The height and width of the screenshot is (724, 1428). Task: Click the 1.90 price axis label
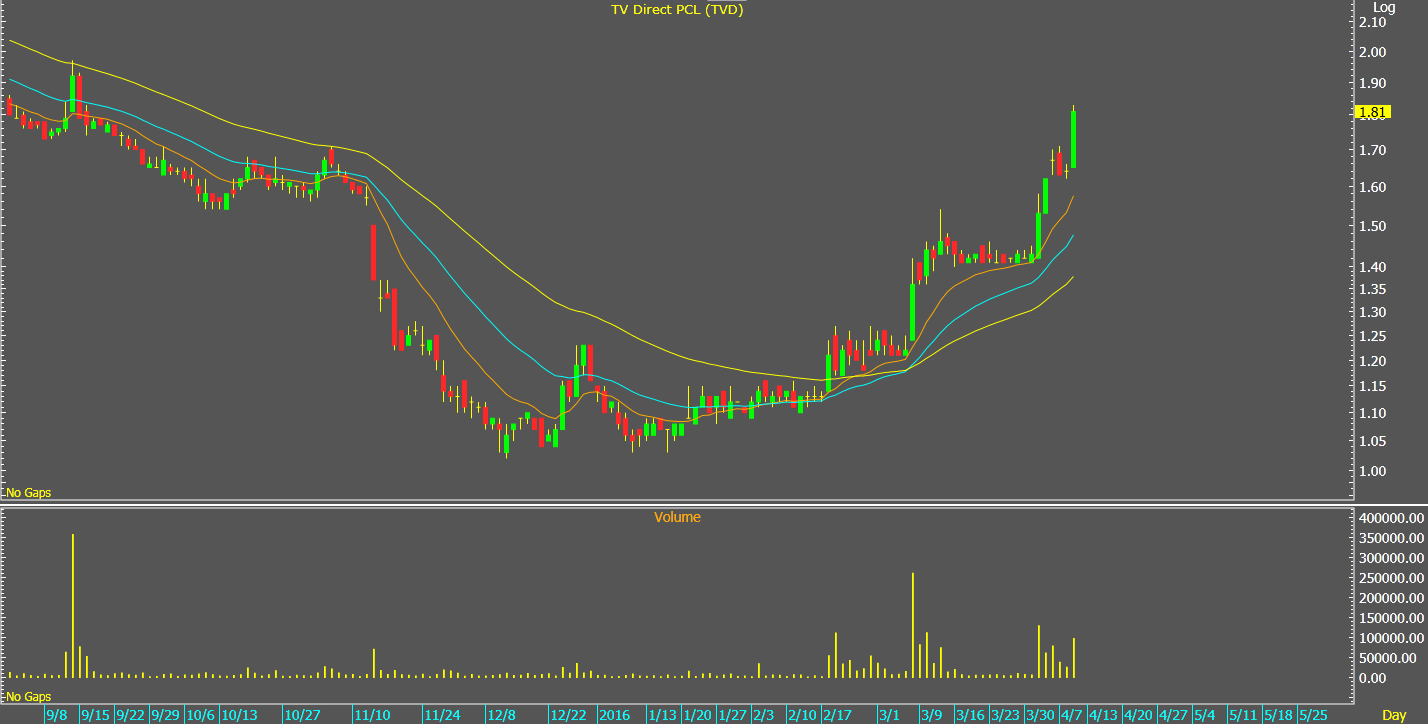(1372, 83)
